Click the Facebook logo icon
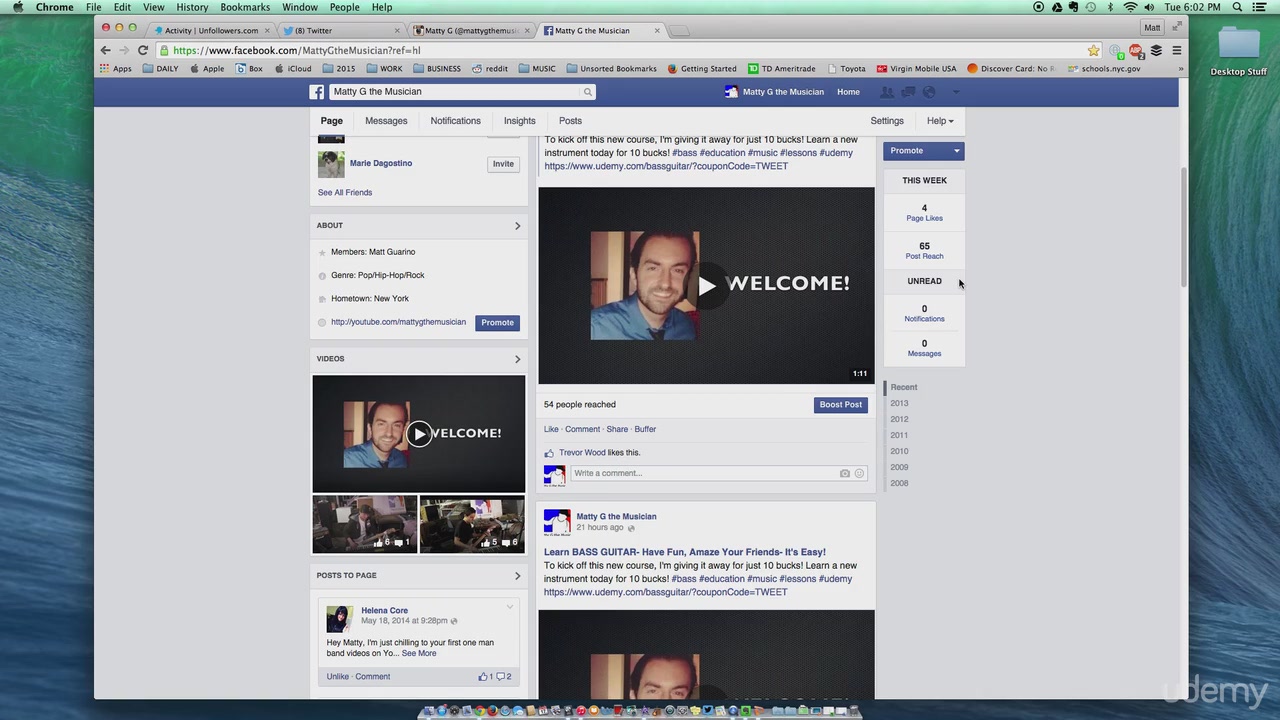 point(316,92)
